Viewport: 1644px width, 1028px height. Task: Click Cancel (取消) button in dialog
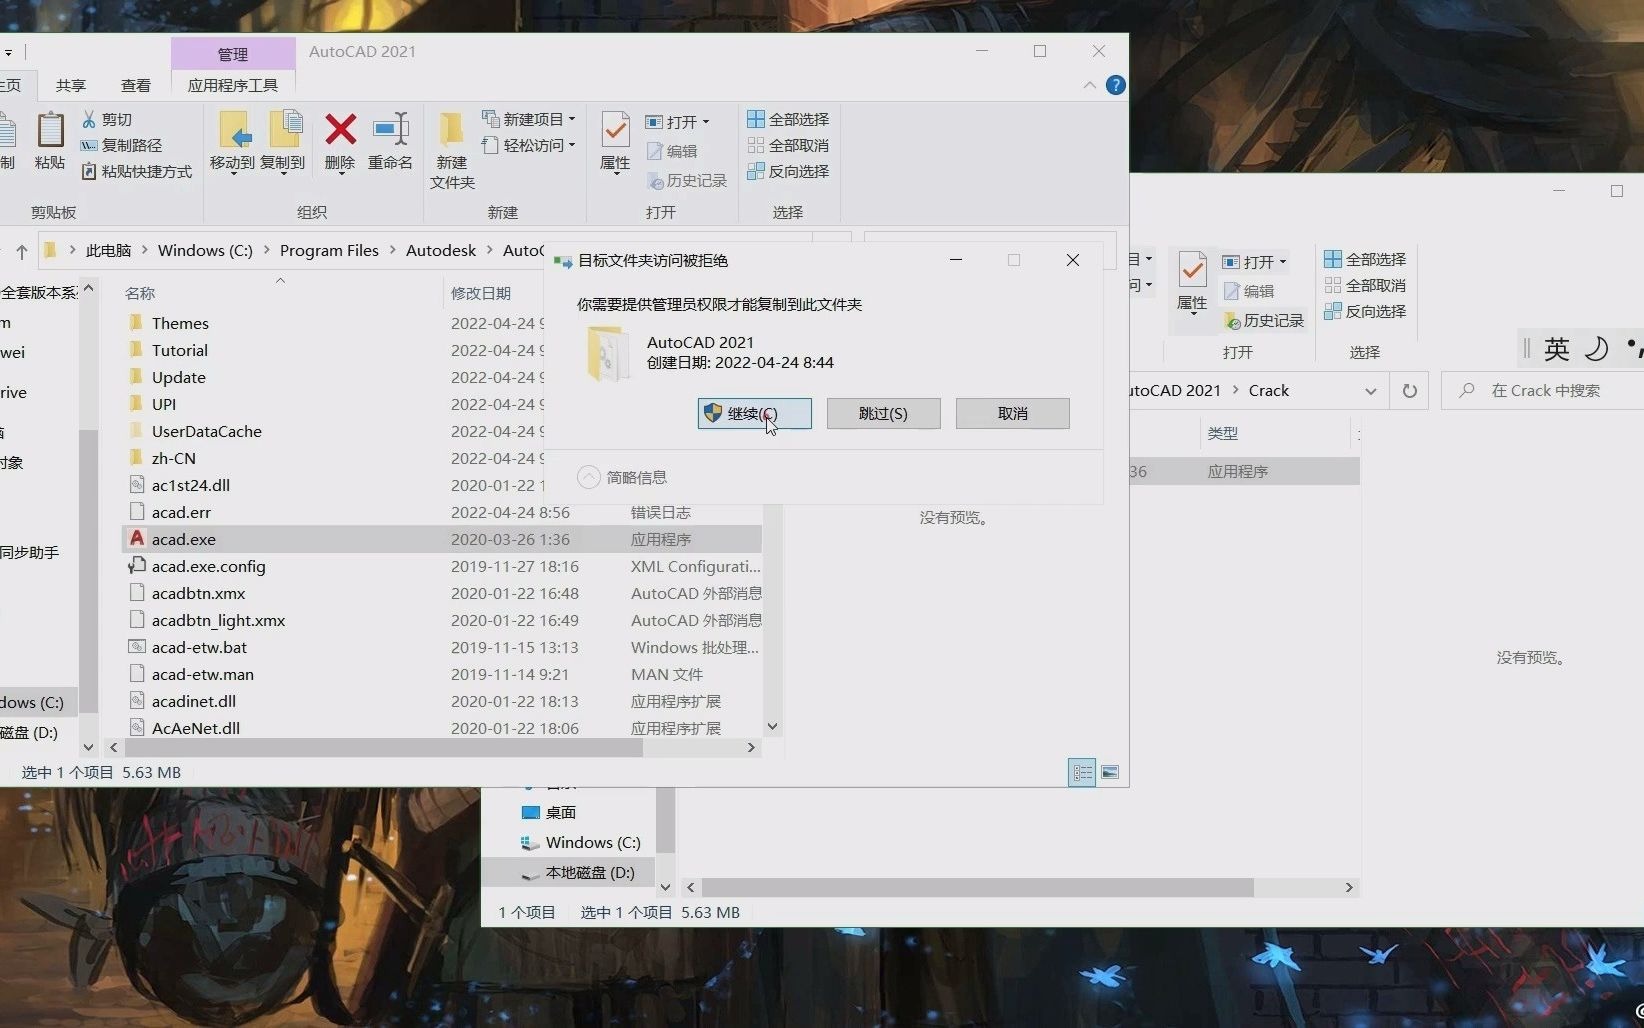tap(1012, 413)
